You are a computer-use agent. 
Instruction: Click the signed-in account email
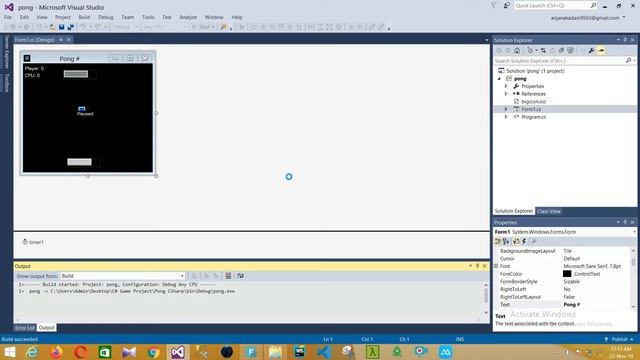coord(585,18)
